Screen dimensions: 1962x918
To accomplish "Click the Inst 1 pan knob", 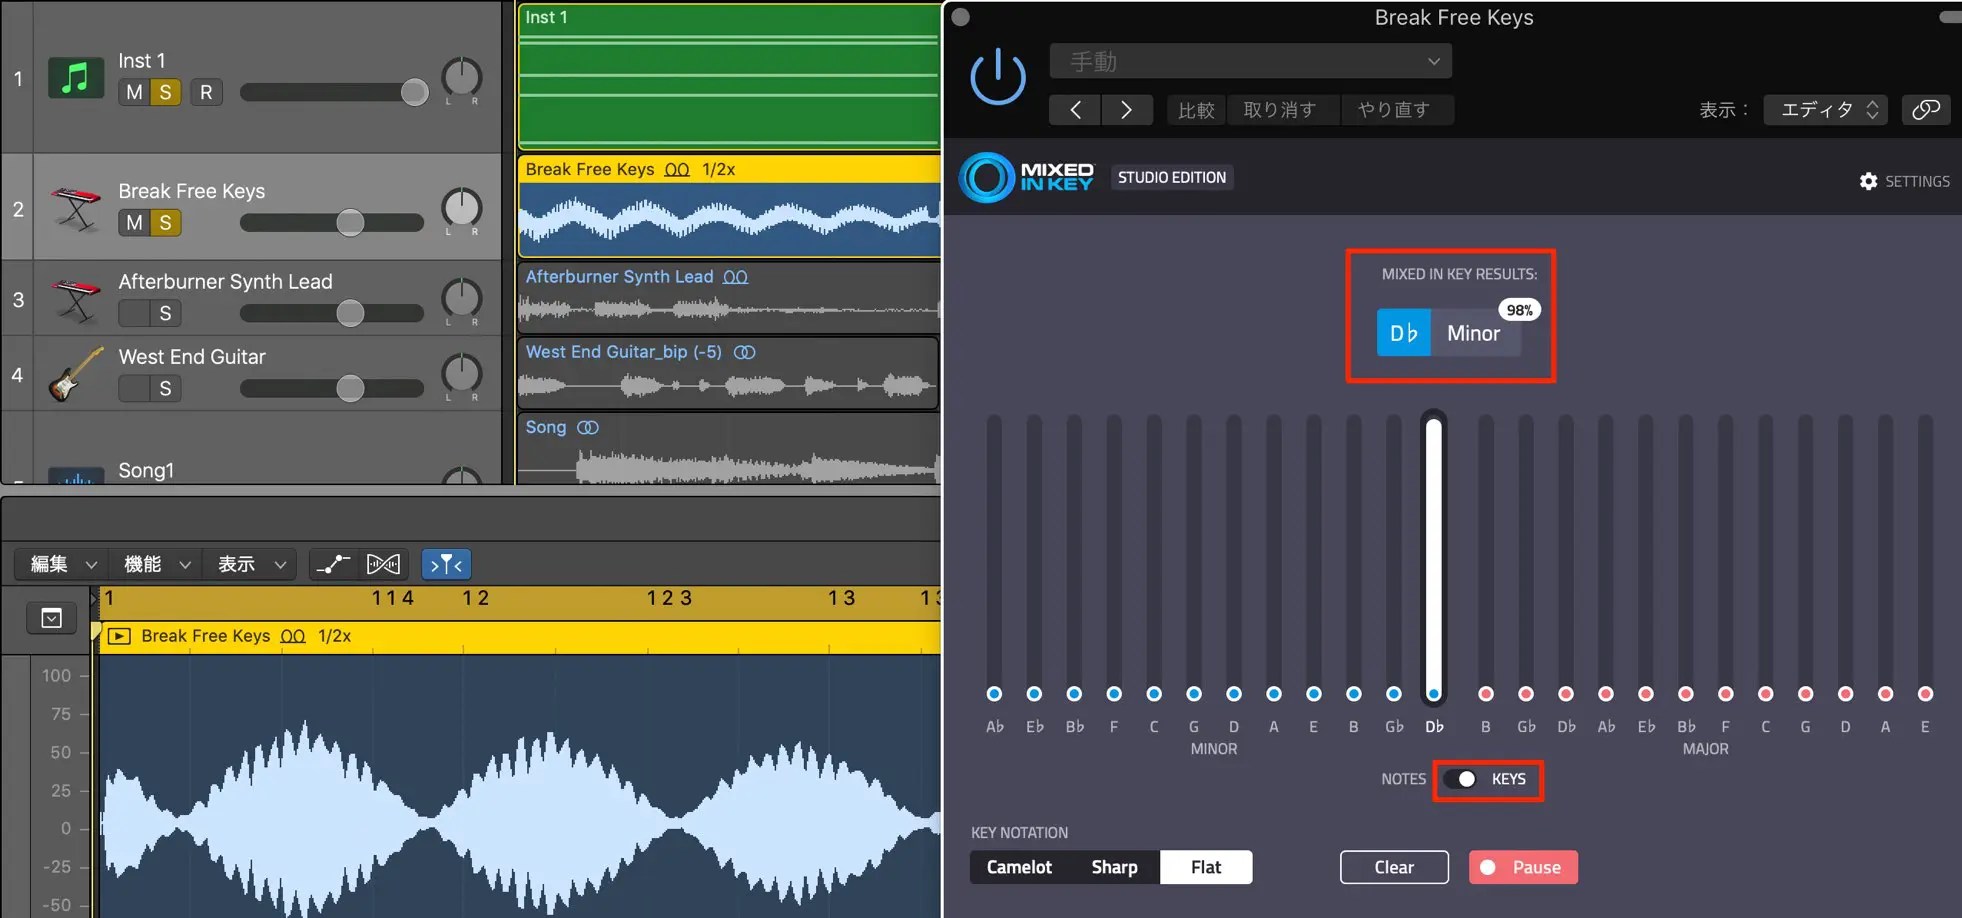I will point(462,78).
